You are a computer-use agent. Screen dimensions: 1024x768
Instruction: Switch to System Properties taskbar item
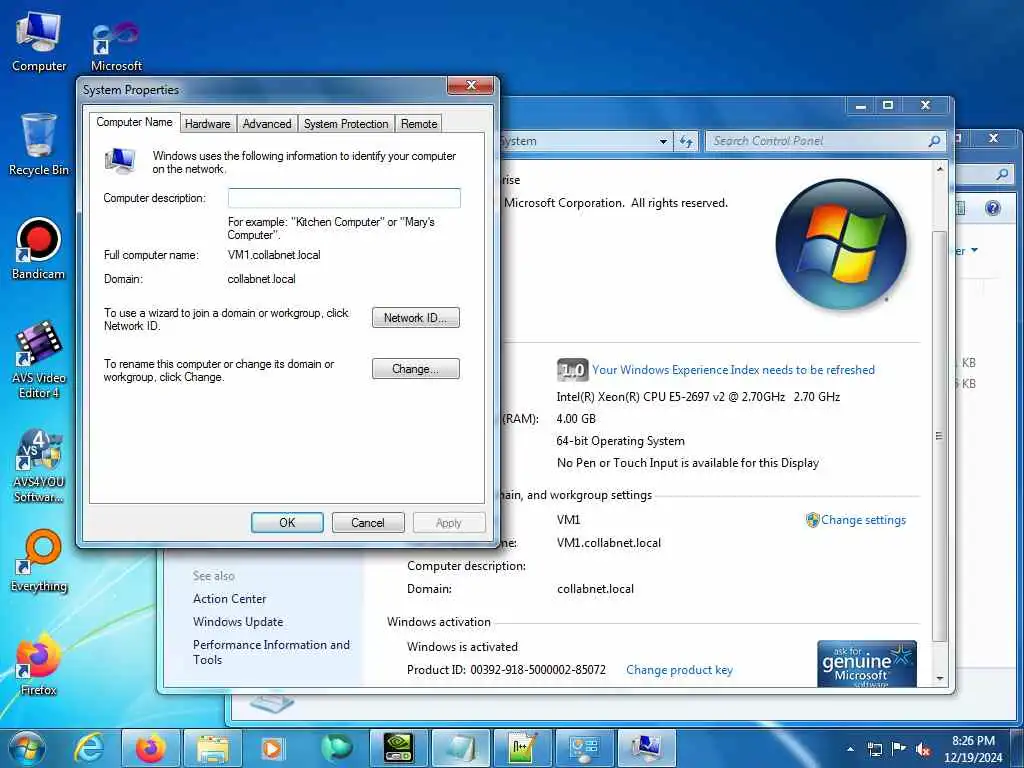pos(647,748)
